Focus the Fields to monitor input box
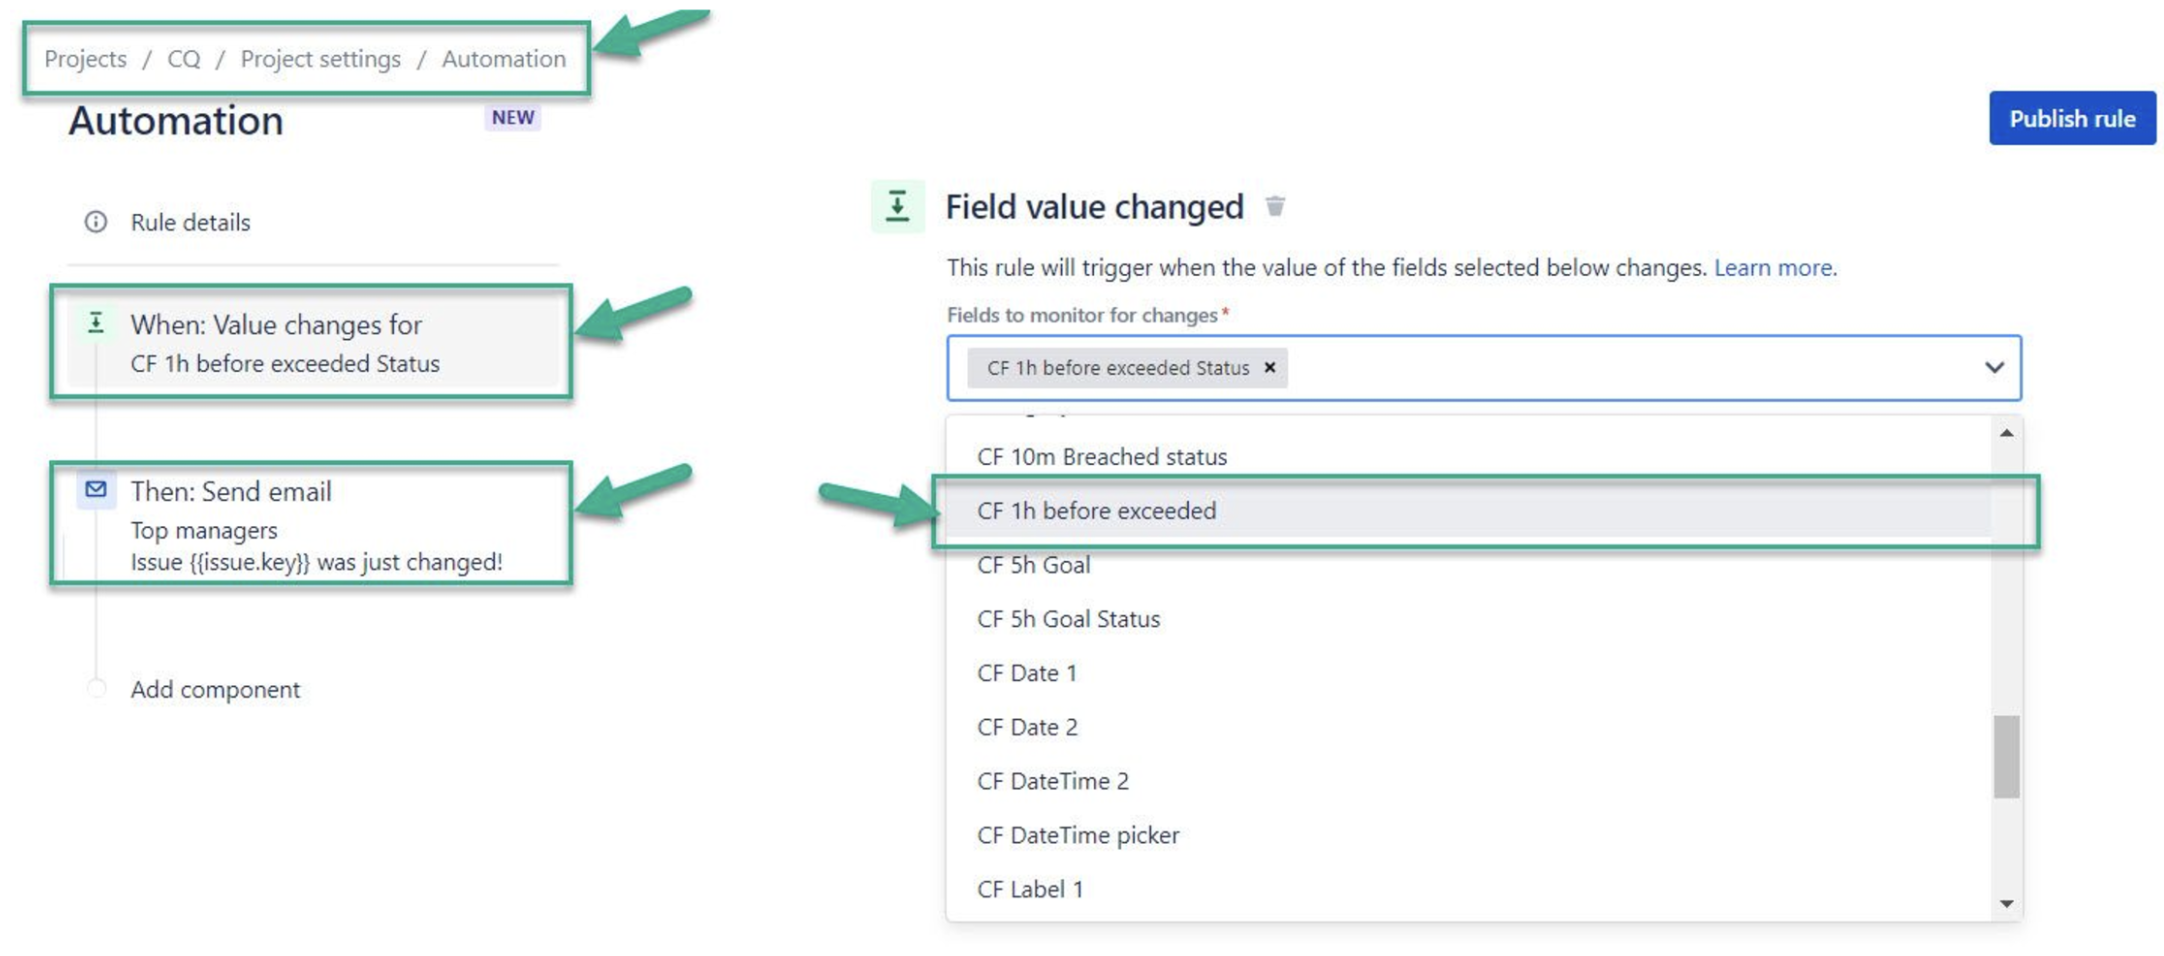The width and height of the screenshot is (2164, 956). tap(1484, 368)
